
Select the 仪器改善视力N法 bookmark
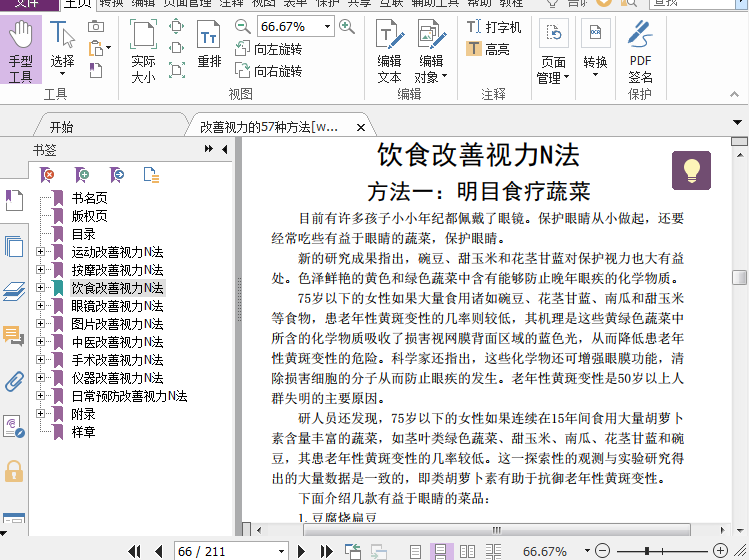[118, 378]
